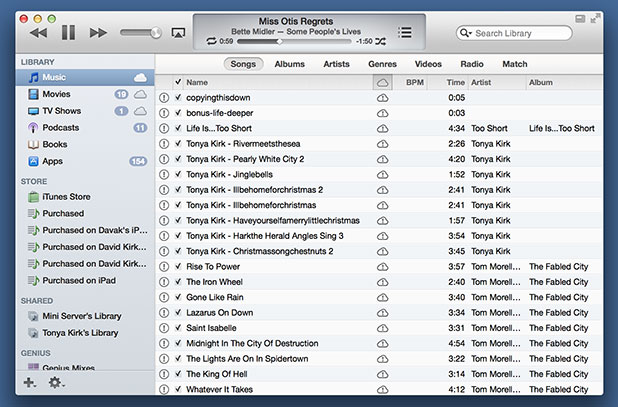
Task: Open Apps in the sidebar
Action: (85, 161)
